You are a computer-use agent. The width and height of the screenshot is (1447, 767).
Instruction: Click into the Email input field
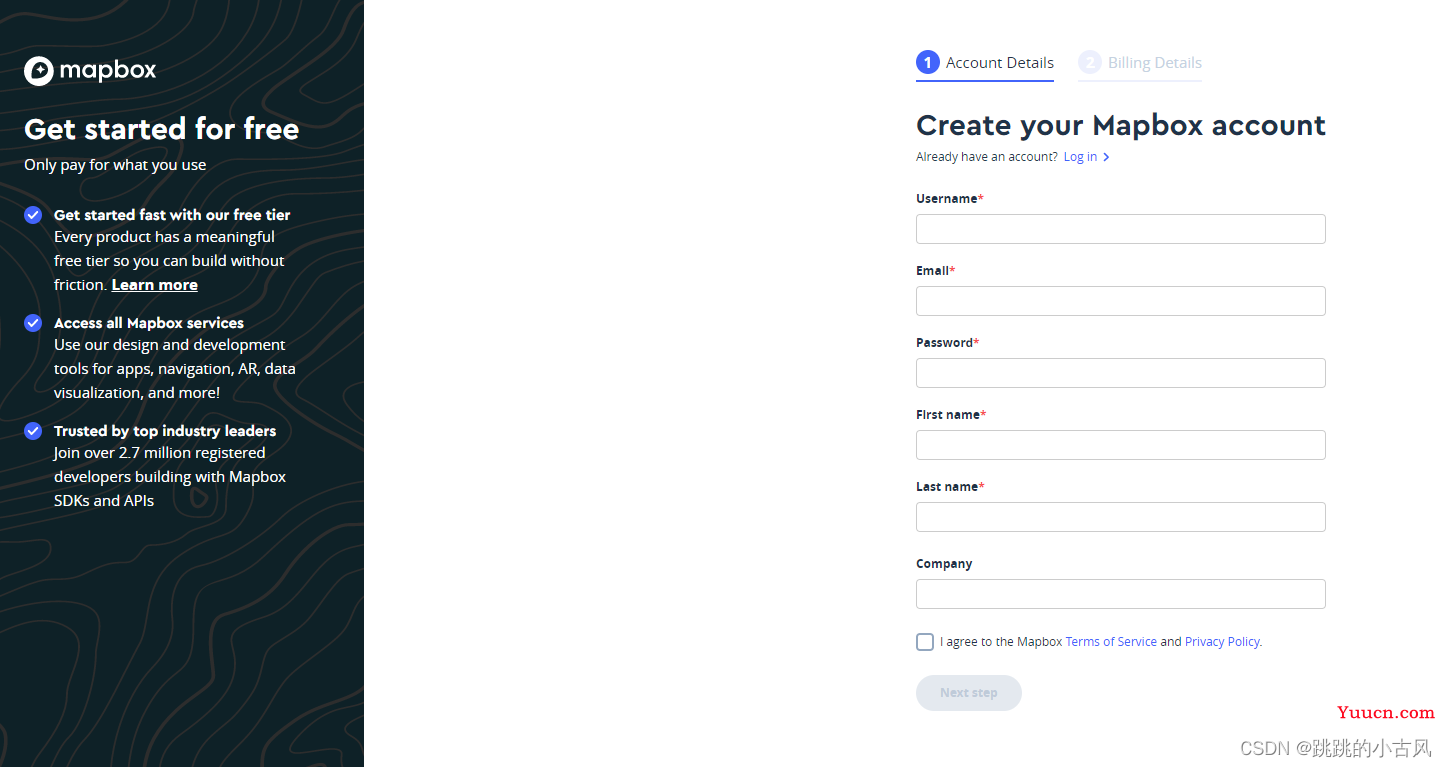point(1120,301)
